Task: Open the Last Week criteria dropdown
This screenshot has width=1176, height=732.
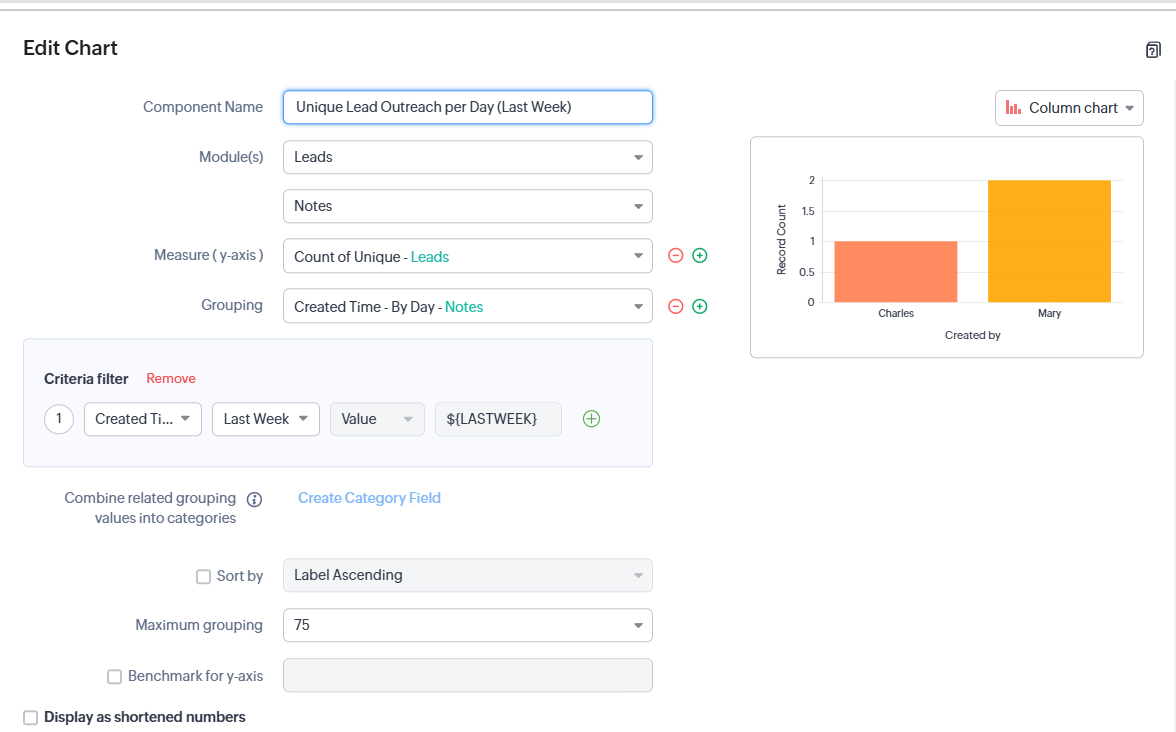Action: click(x=266, y=419)
